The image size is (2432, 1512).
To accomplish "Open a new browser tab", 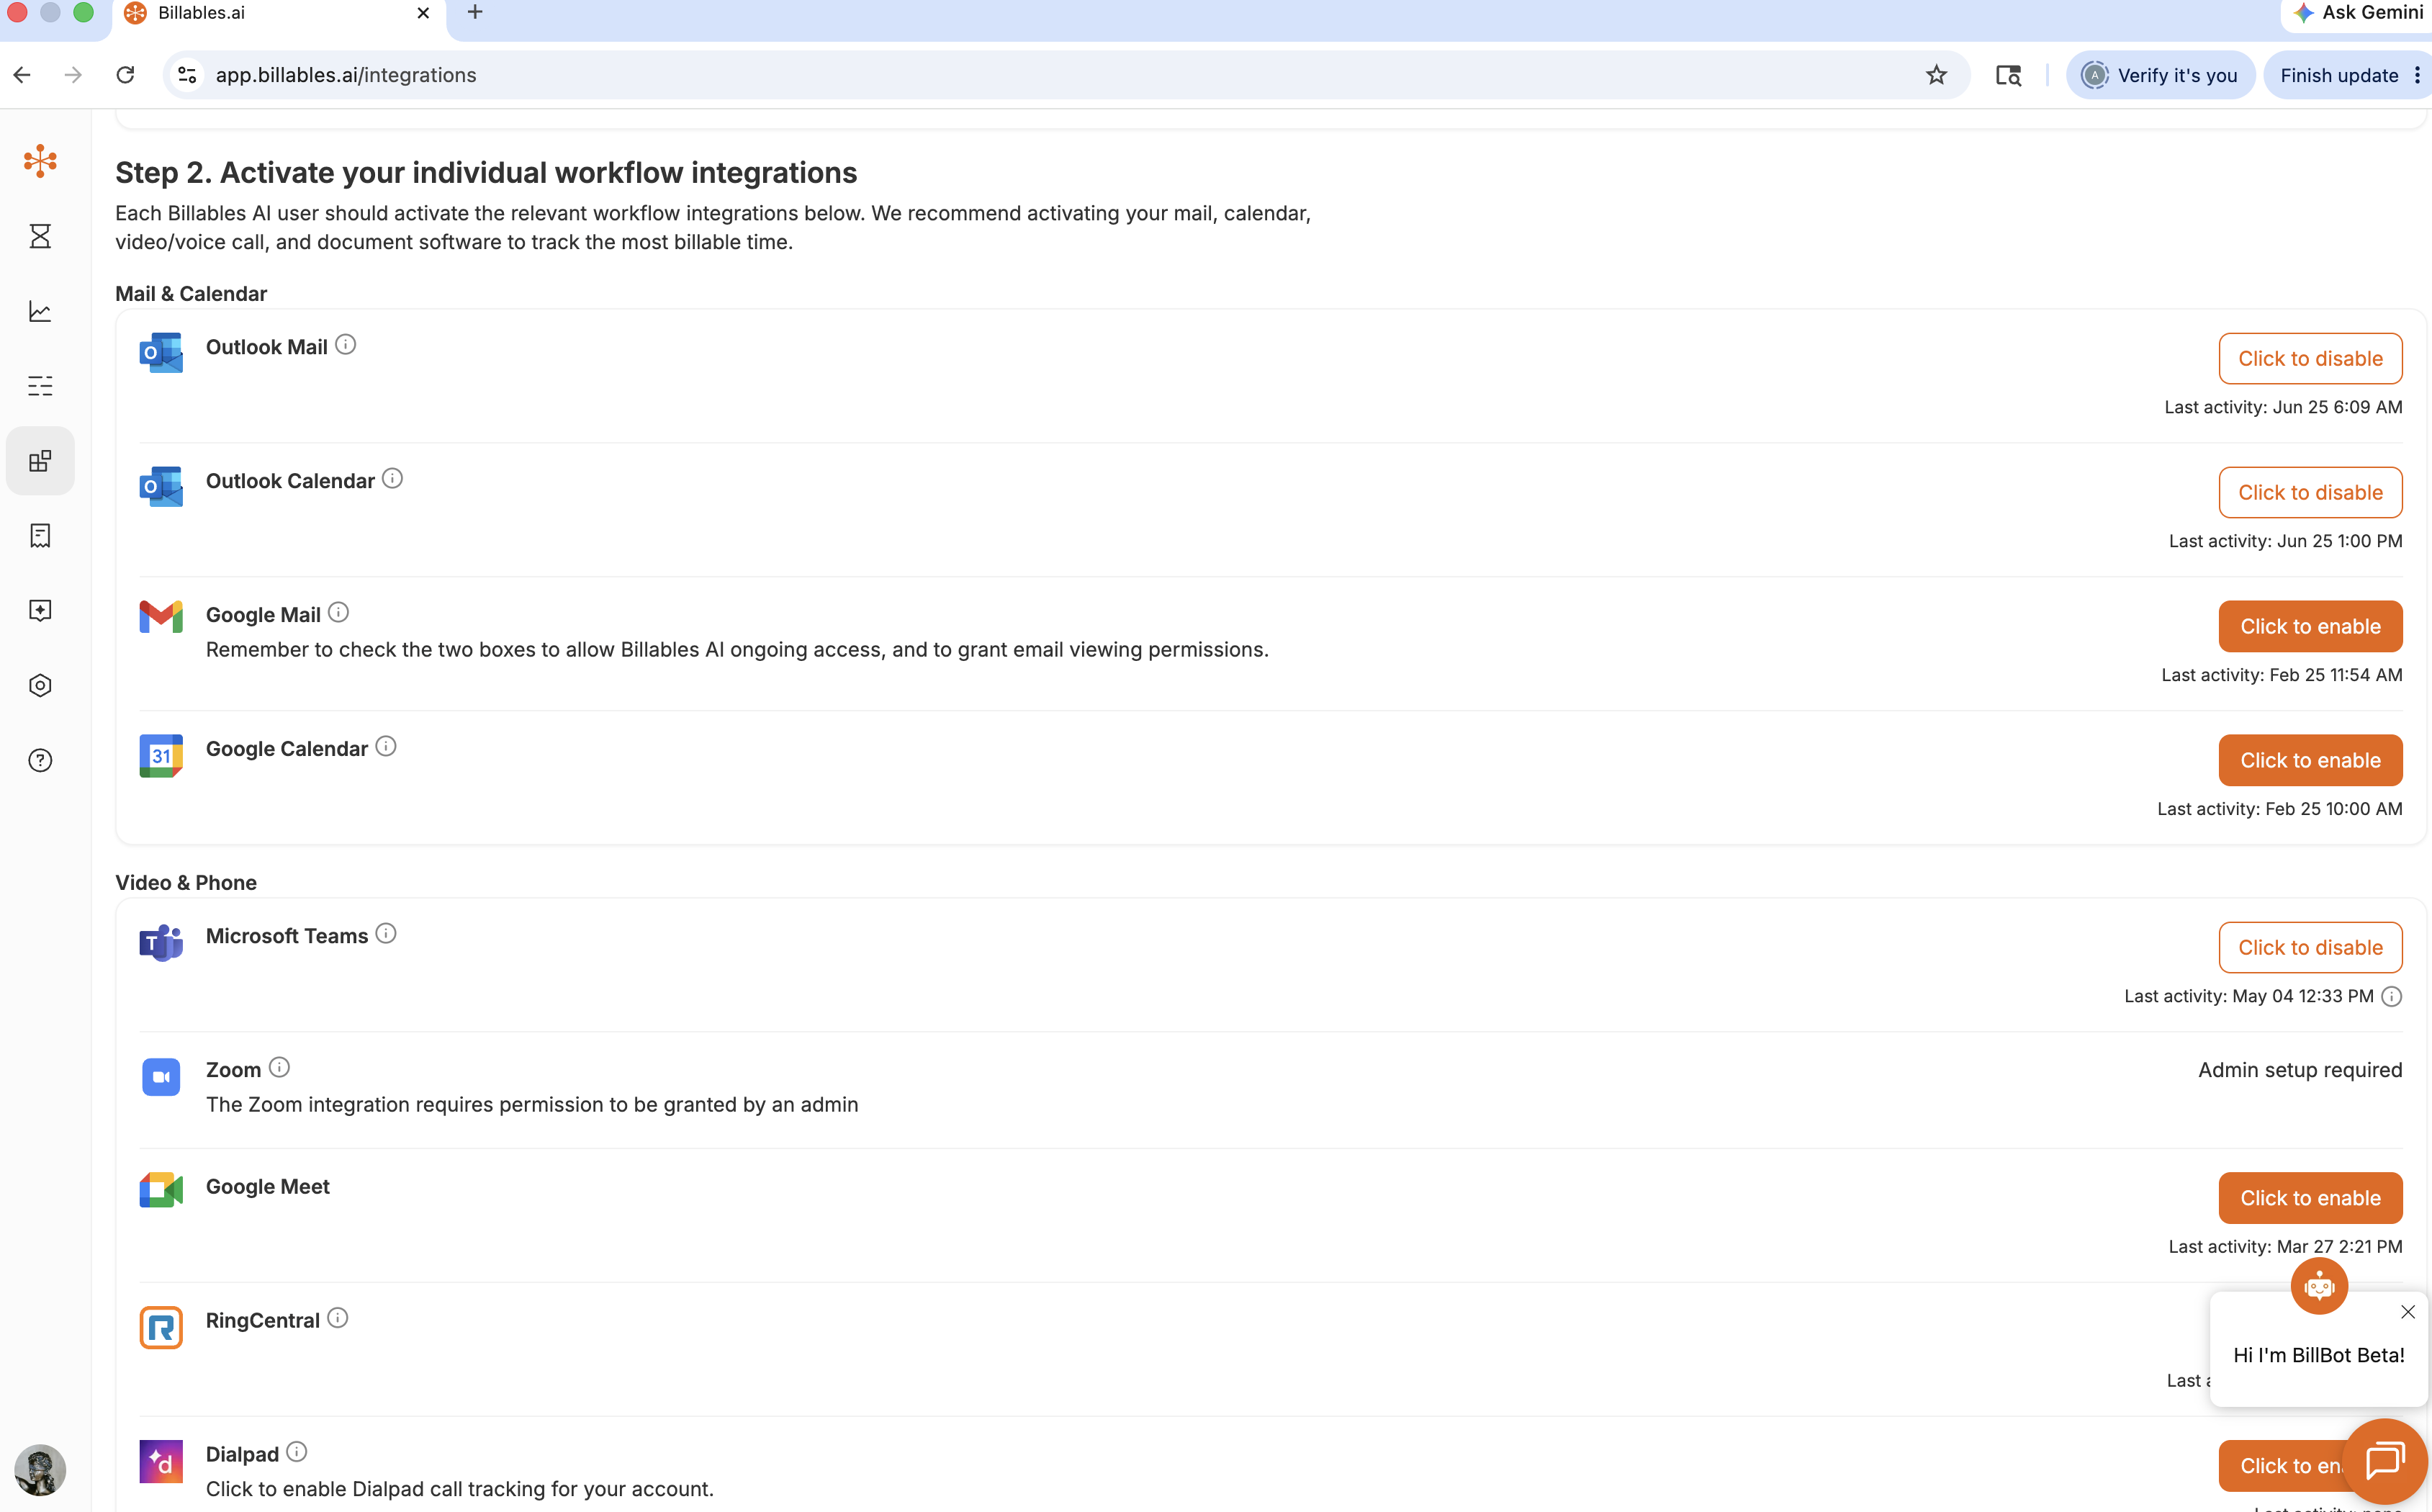I will pos(475,13).
